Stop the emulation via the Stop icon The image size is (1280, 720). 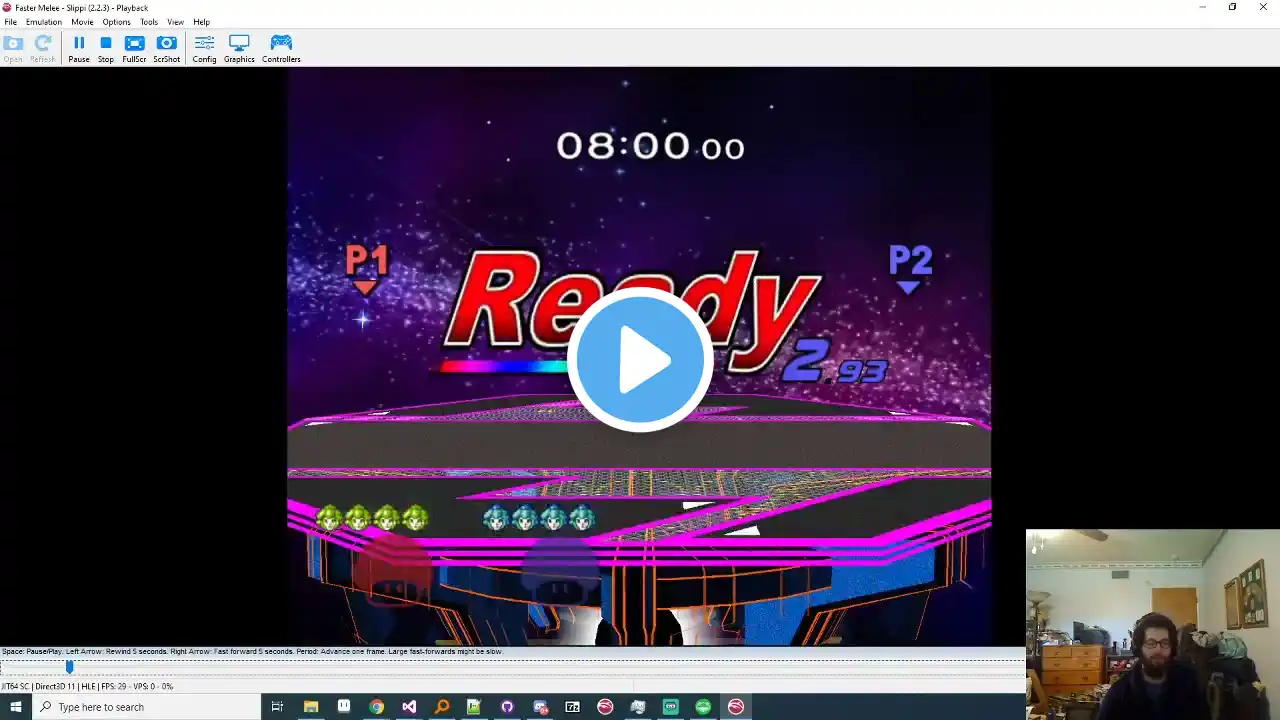(105, 48)
